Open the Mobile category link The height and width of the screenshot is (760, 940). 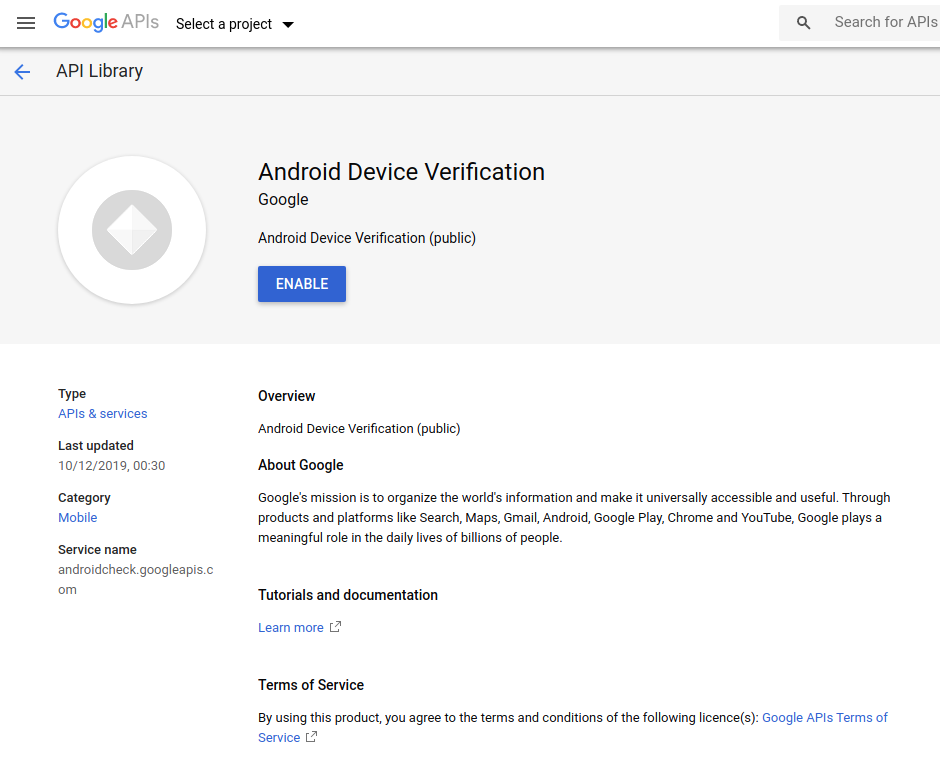pos(77,517)
